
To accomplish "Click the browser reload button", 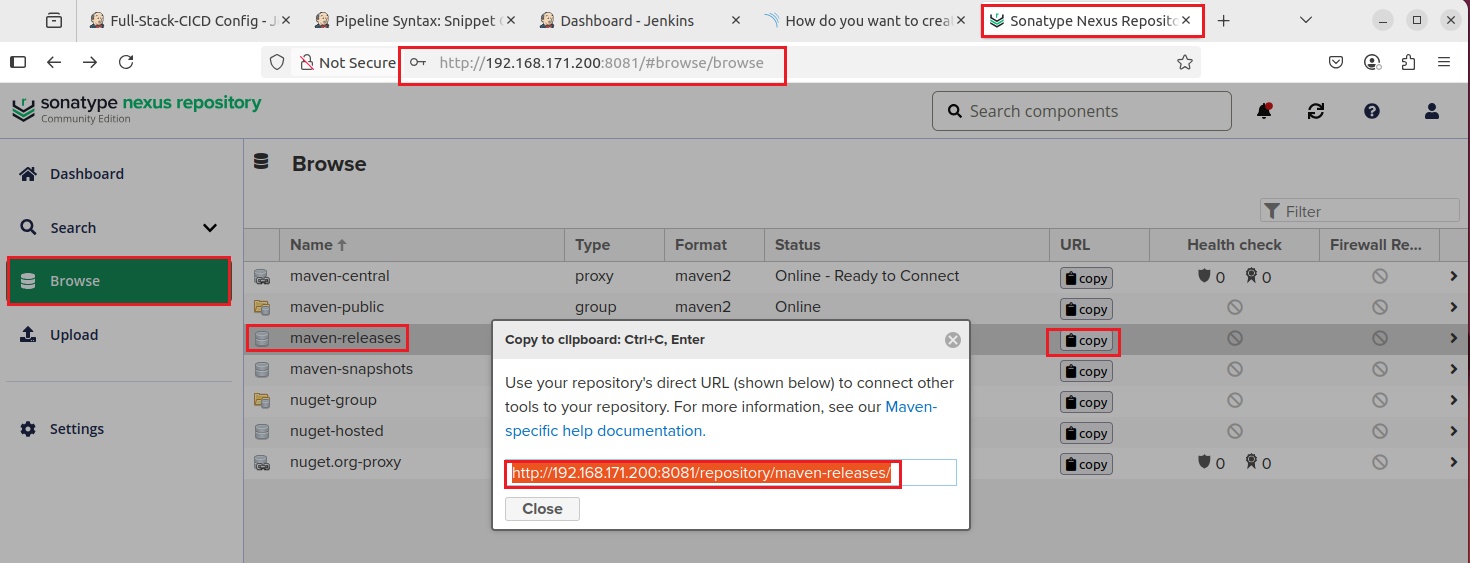I will point(126,62).
